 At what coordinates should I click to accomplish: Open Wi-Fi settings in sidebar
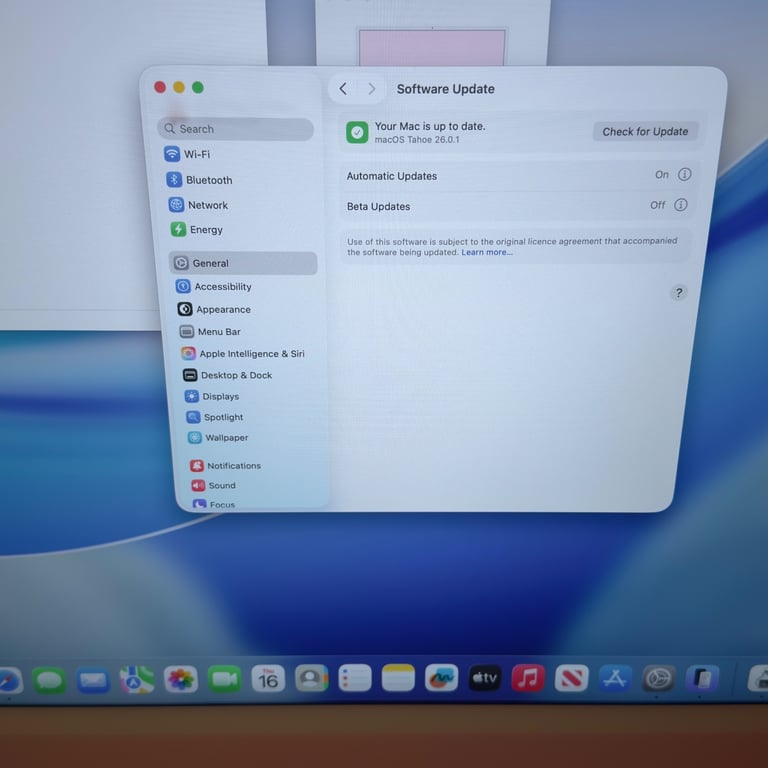point(187,154)
